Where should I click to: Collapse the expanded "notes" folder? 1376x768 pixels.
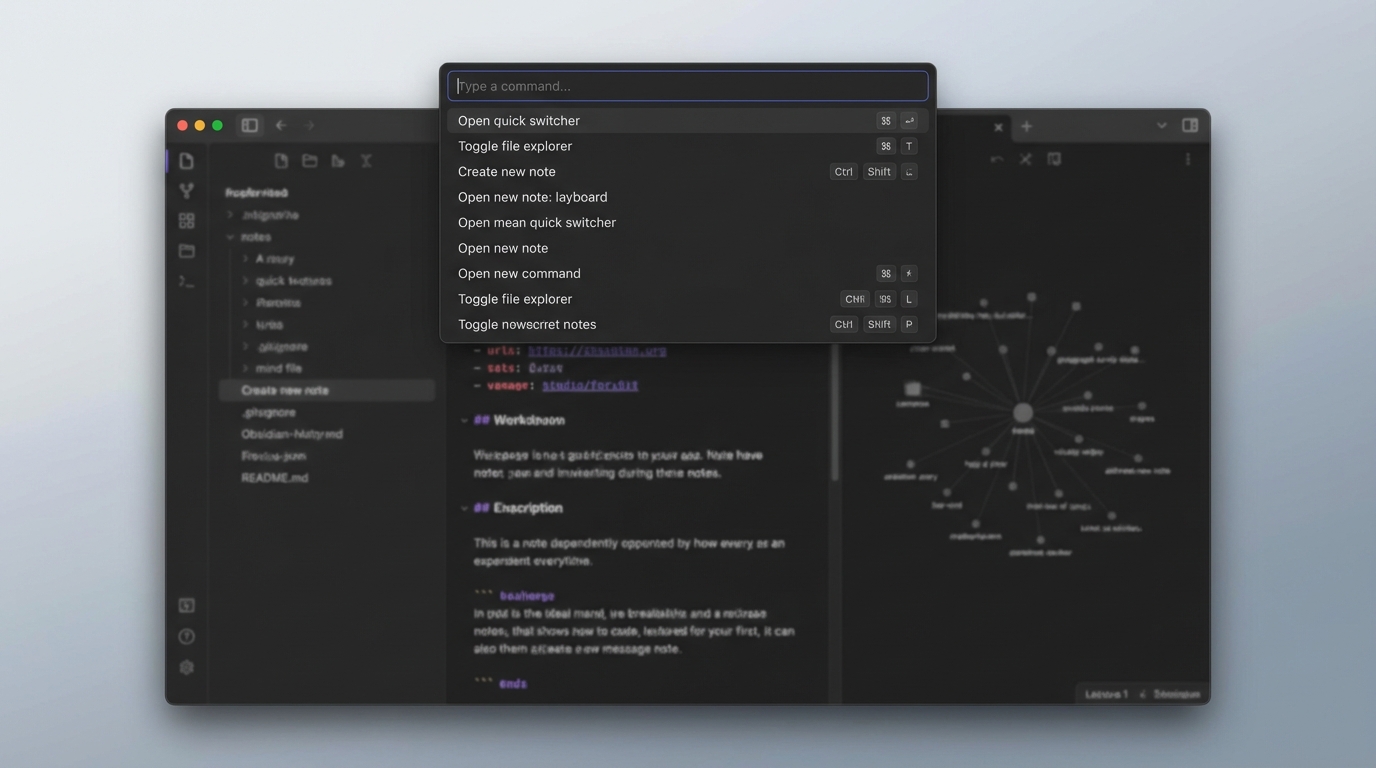click(x=231, y=237)
